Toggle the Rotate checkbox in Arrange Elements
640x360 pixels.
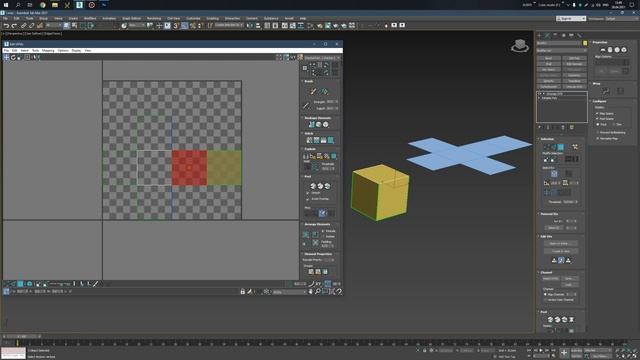click(x=323, y=236)
